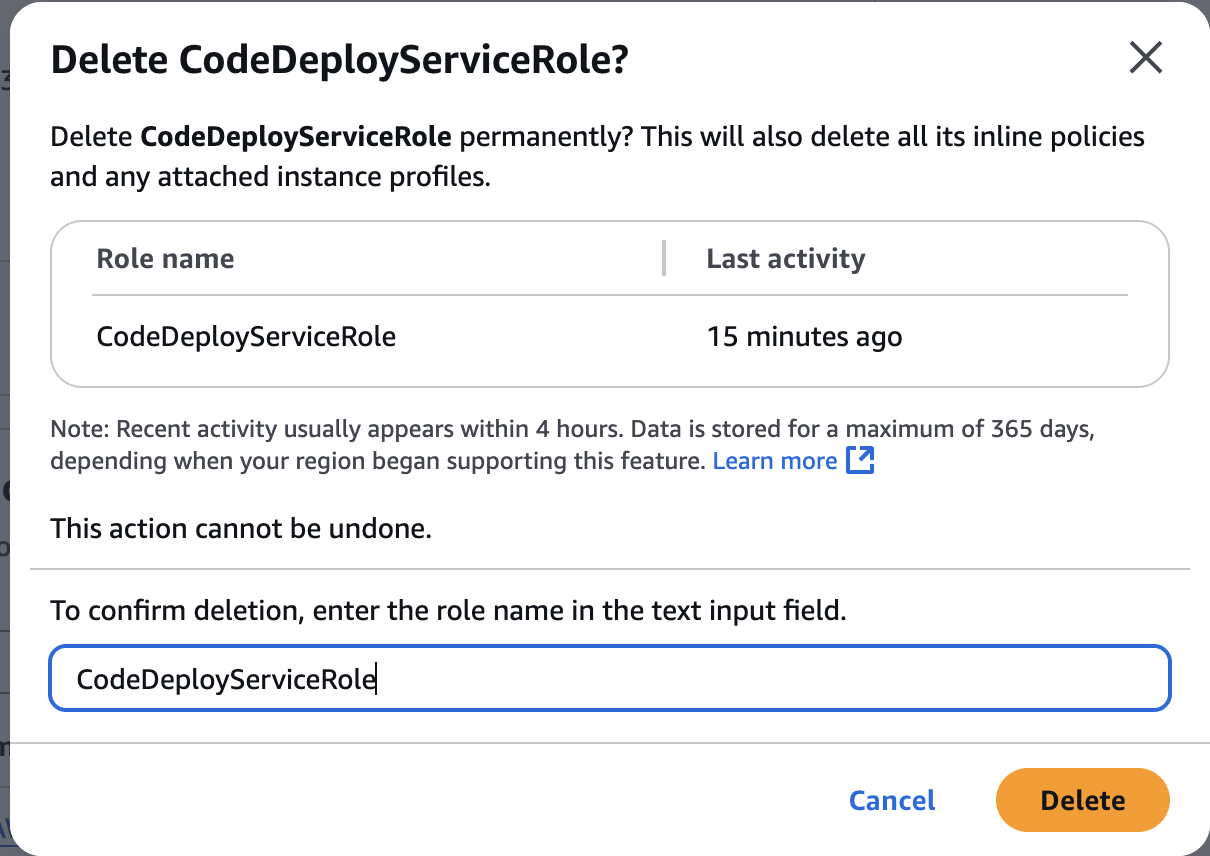Open the Learn more link
Screen dimensions: 1210x856
(775, 461)
